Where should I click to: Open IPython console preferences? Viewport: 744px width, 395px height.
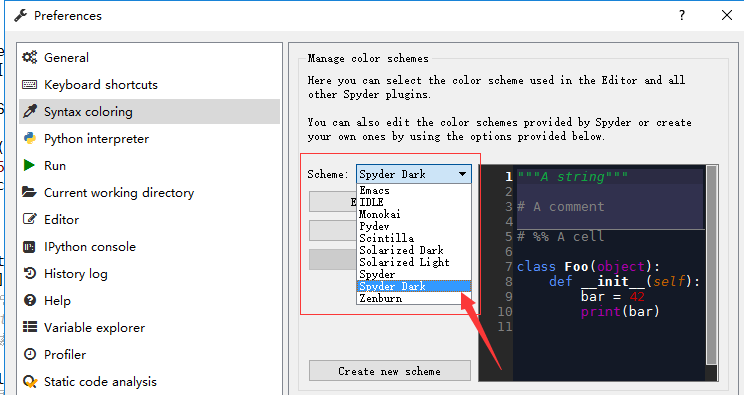coord(149,246)
